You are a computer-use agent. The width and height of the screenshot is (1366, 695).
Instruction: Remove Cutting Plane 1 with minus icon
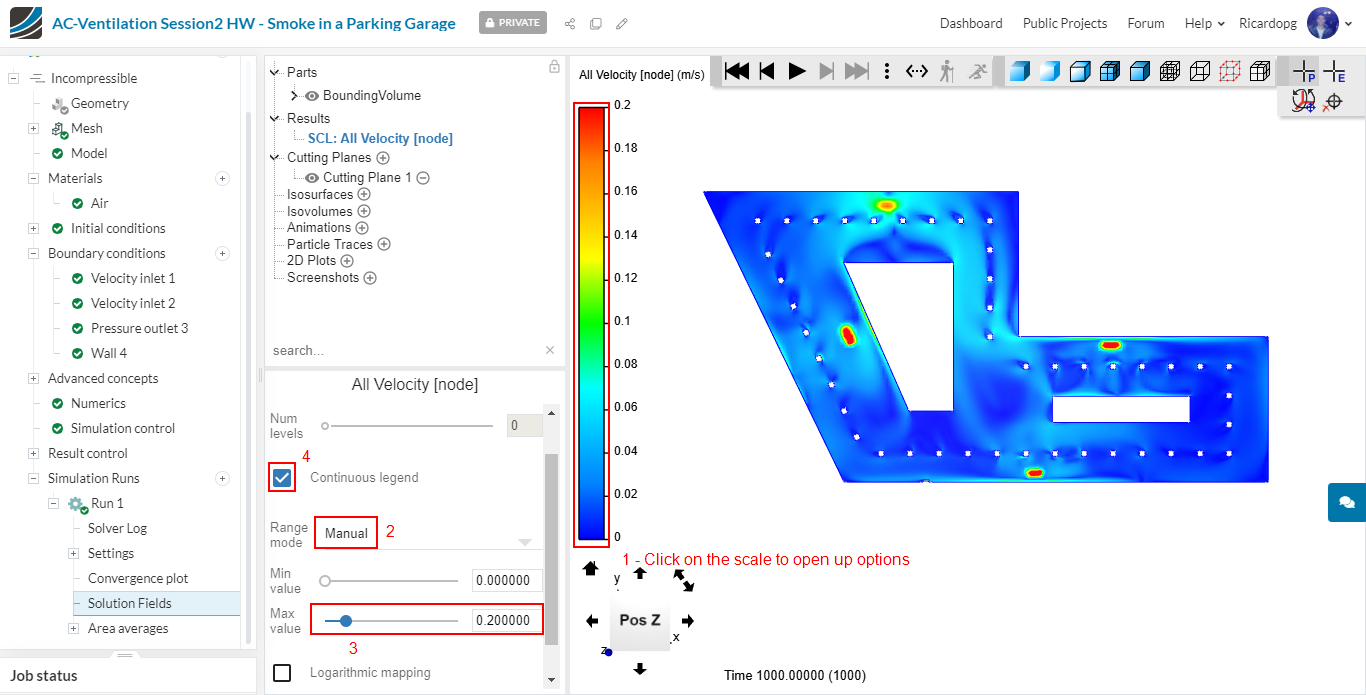coord(423,178)
